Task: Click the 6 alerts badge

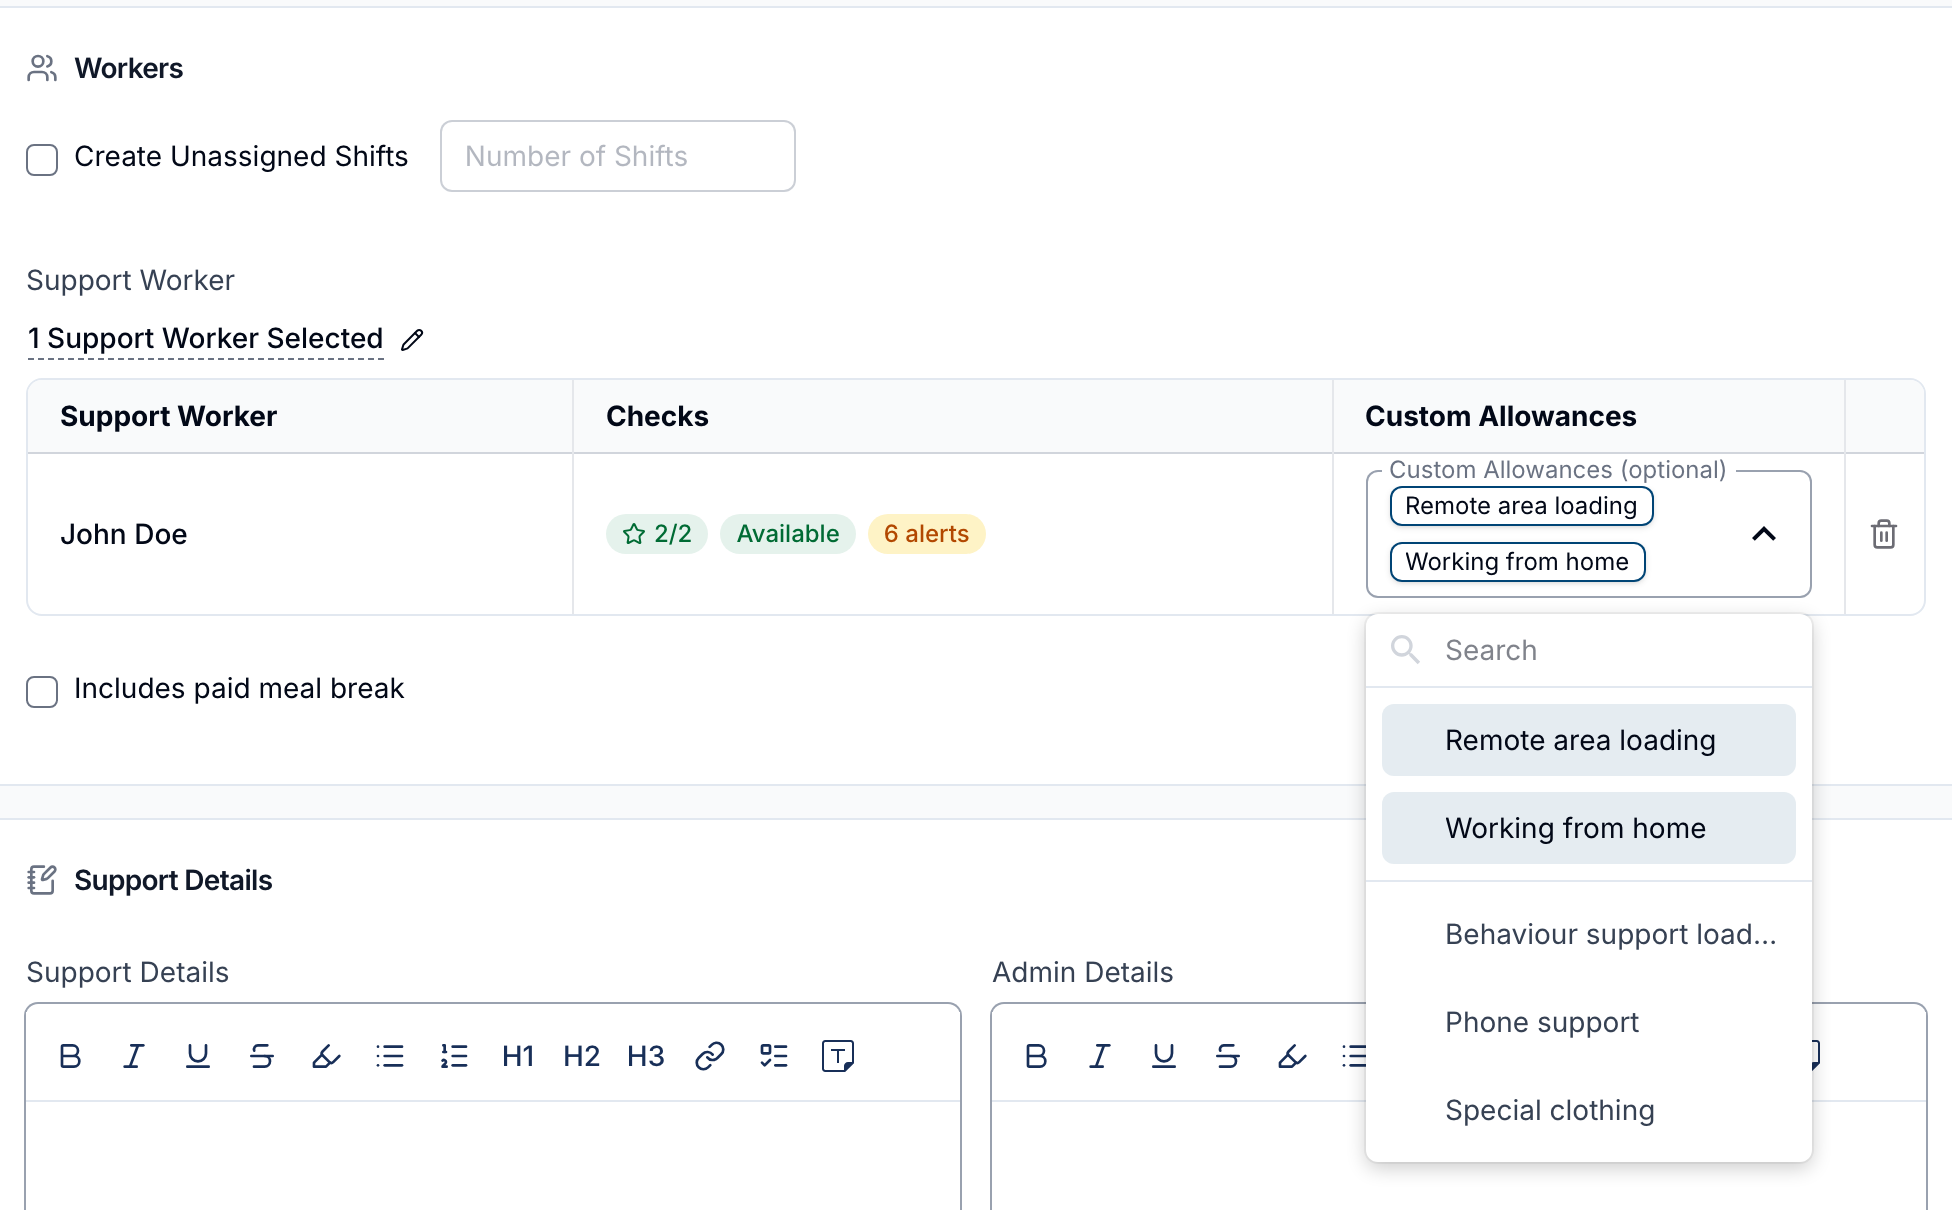Action: [x=926, y=534]
